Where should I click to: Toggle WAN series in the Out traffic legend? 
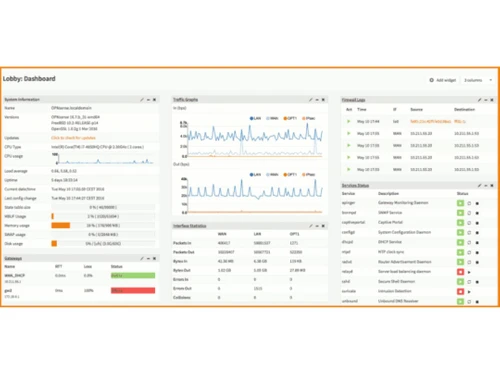[x=272, y=174]
